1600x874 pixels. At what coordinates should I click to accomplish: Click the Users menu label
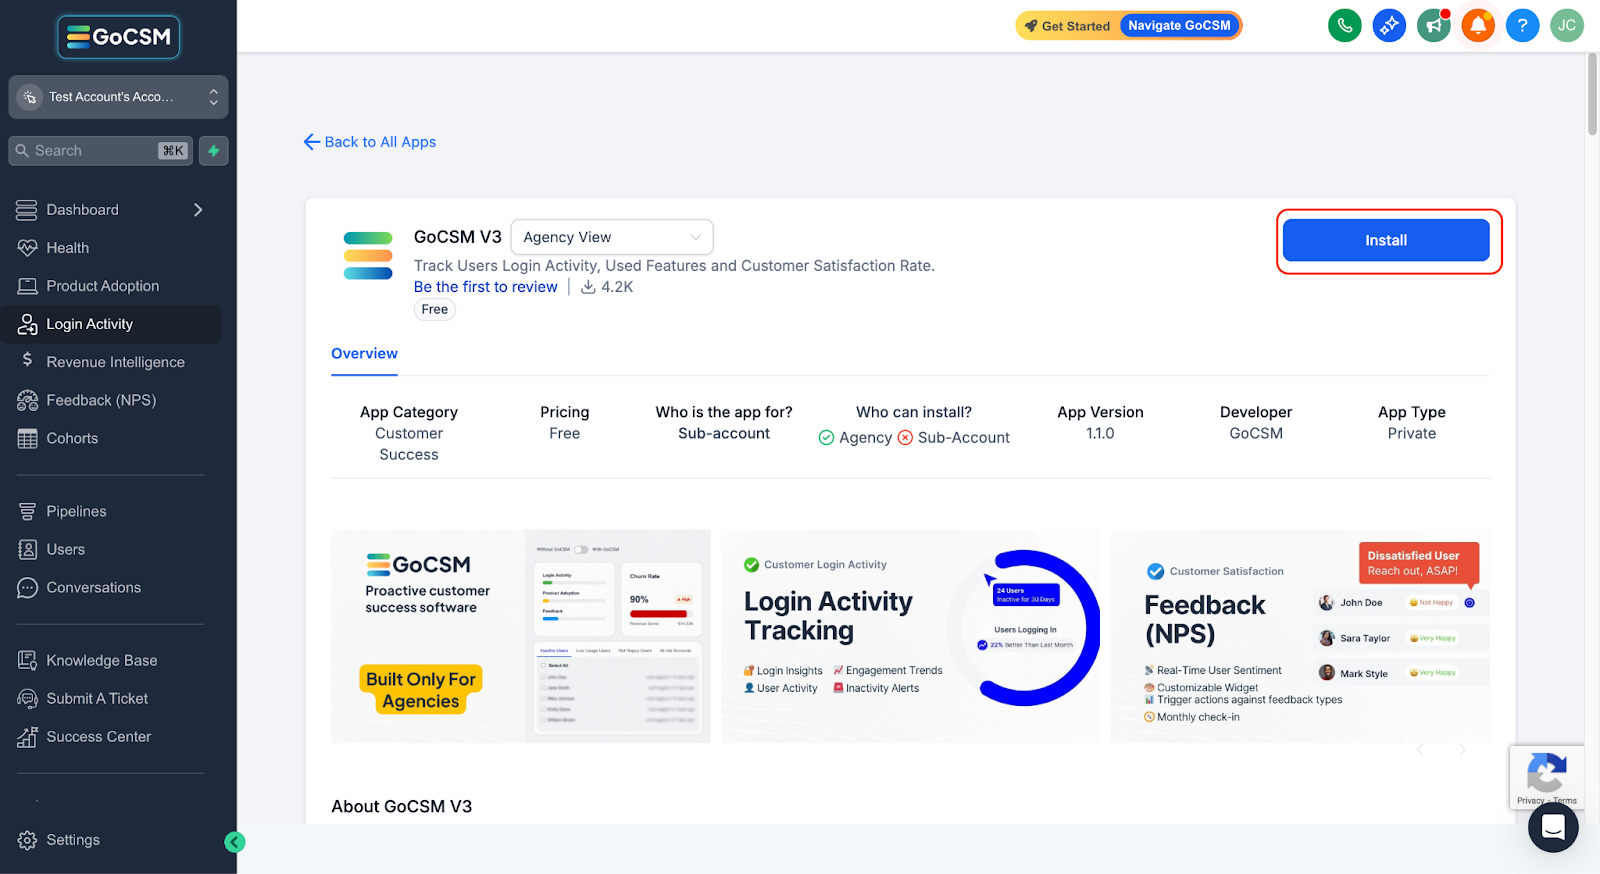(x=66, y=549)
